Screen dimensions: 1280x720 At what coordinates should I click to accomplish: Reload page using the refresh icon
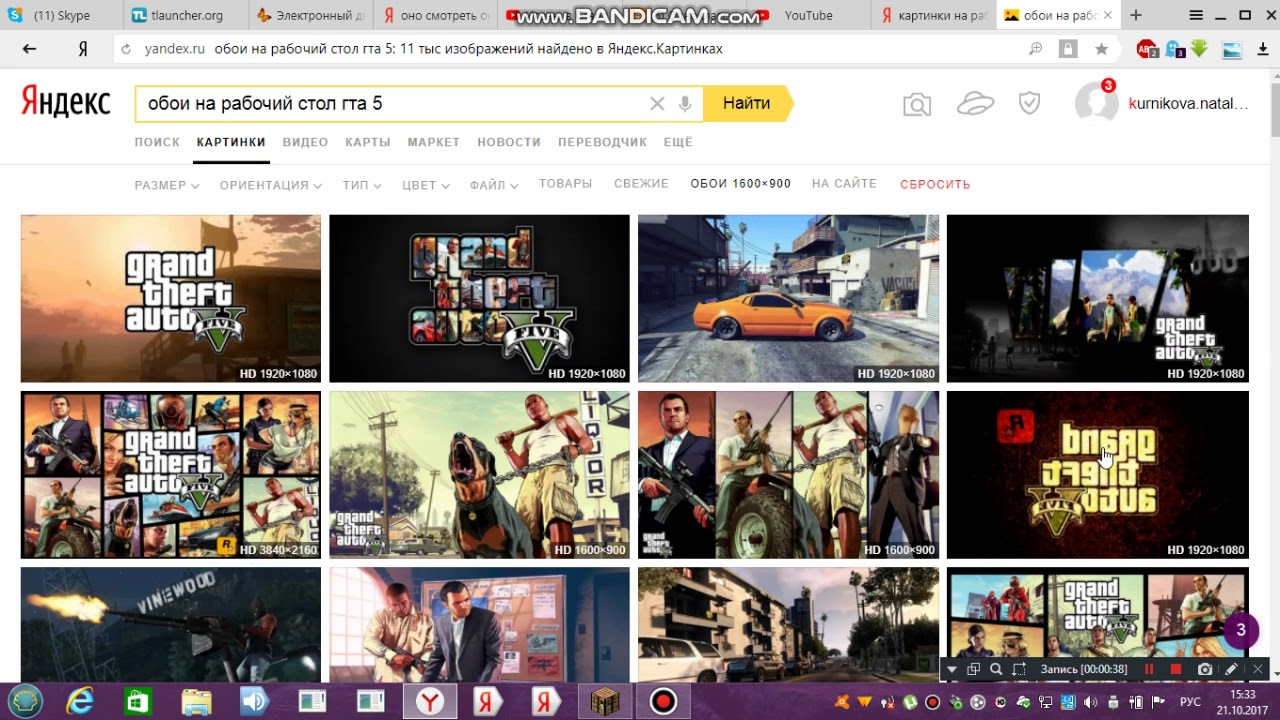coord(125,49)
